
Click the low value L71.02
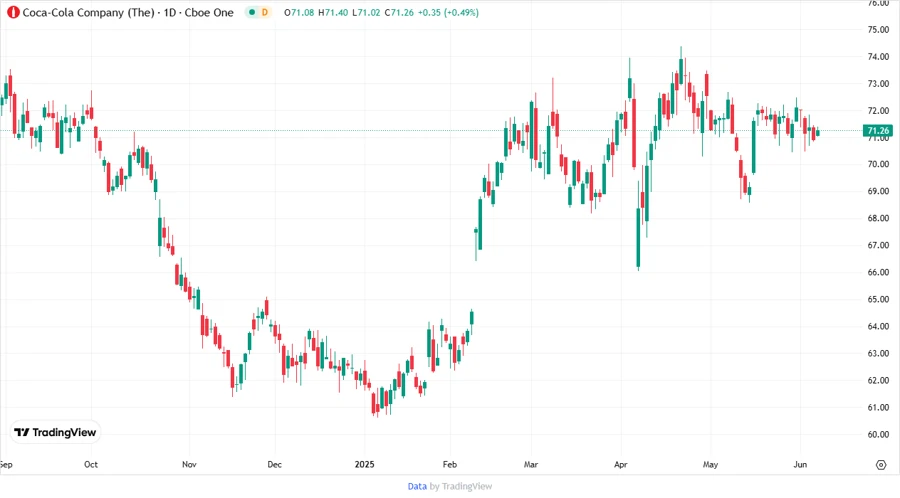point(366,13)
